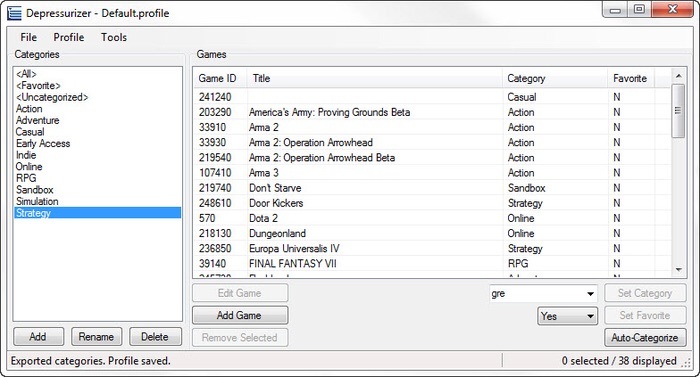This screenshot has width=700, height=377.
Task: Open the Profile menu
Action: 69,37
